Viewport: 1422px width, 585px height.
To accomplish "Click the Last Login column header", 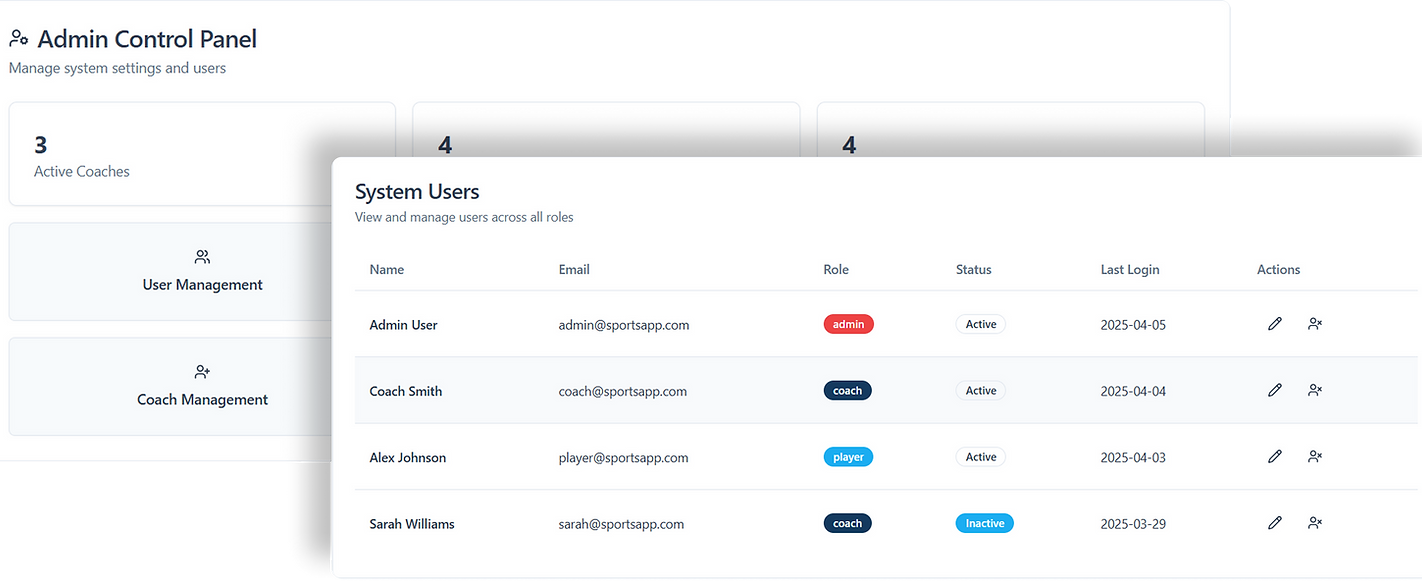I will tap(1129, 269).
